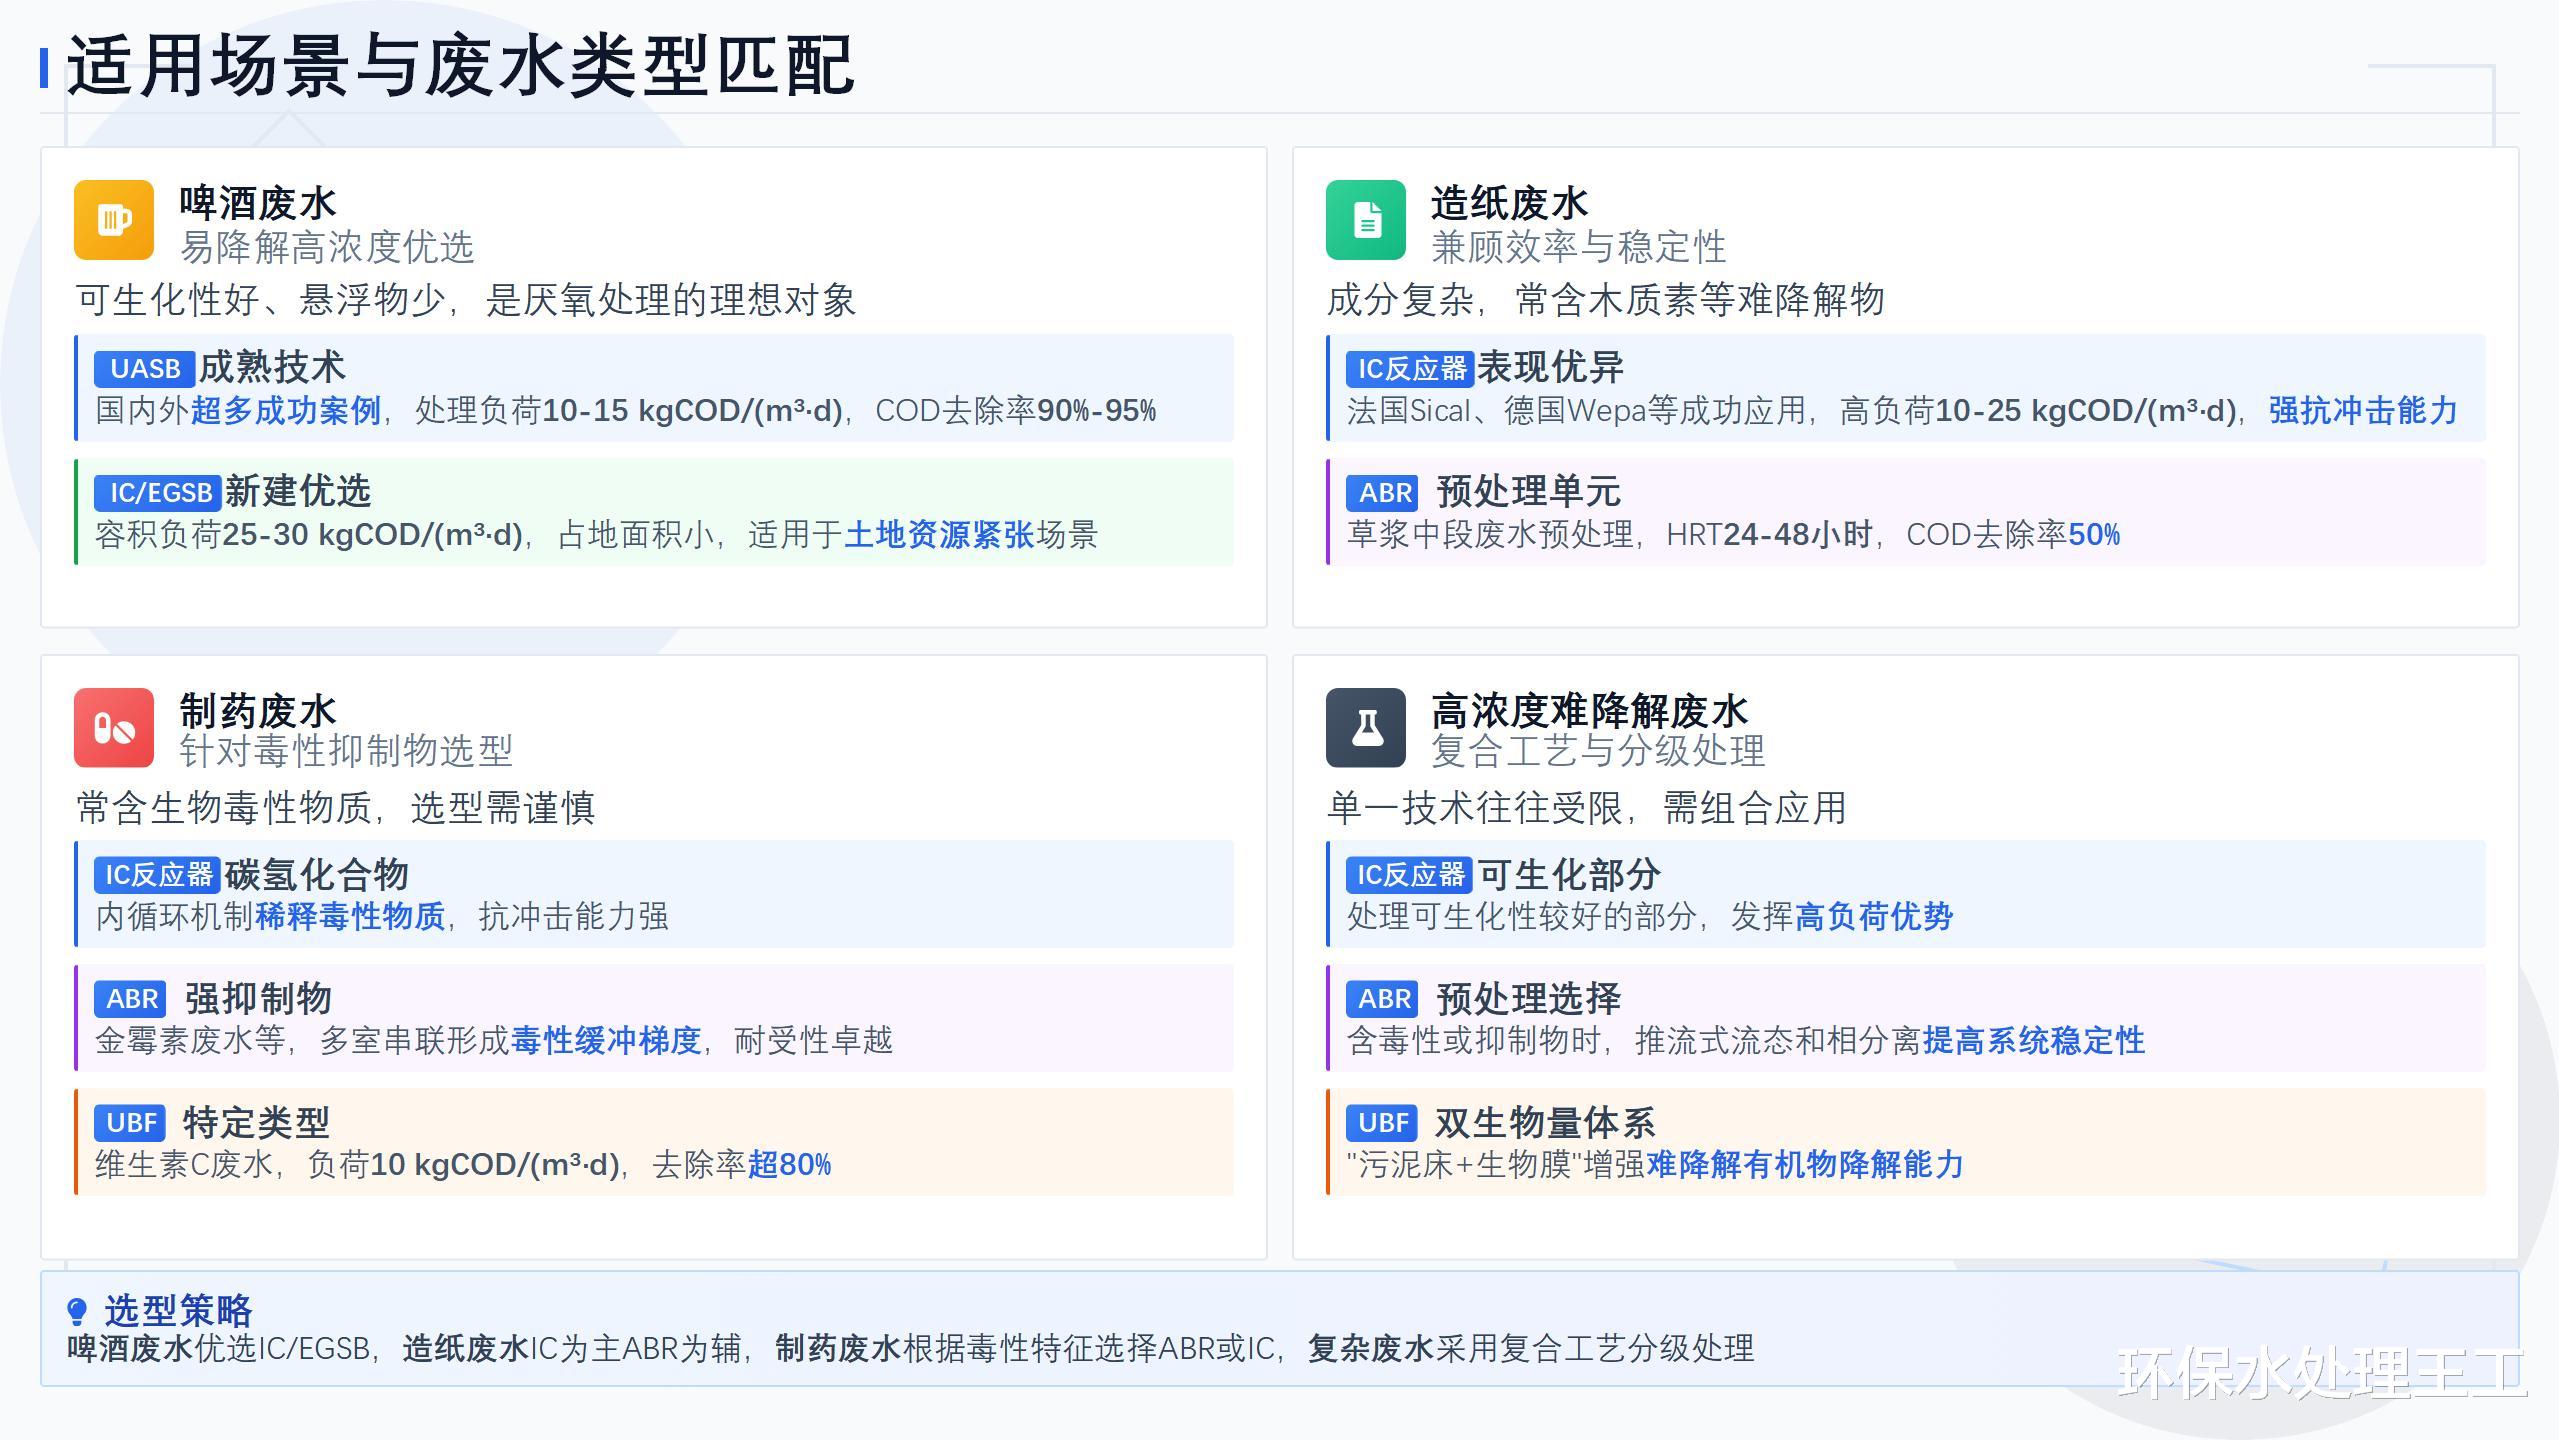2559x1440 pixels.
Task: Click the lightbulb icon beside 选型策略
Action: tap(77, 1311)
